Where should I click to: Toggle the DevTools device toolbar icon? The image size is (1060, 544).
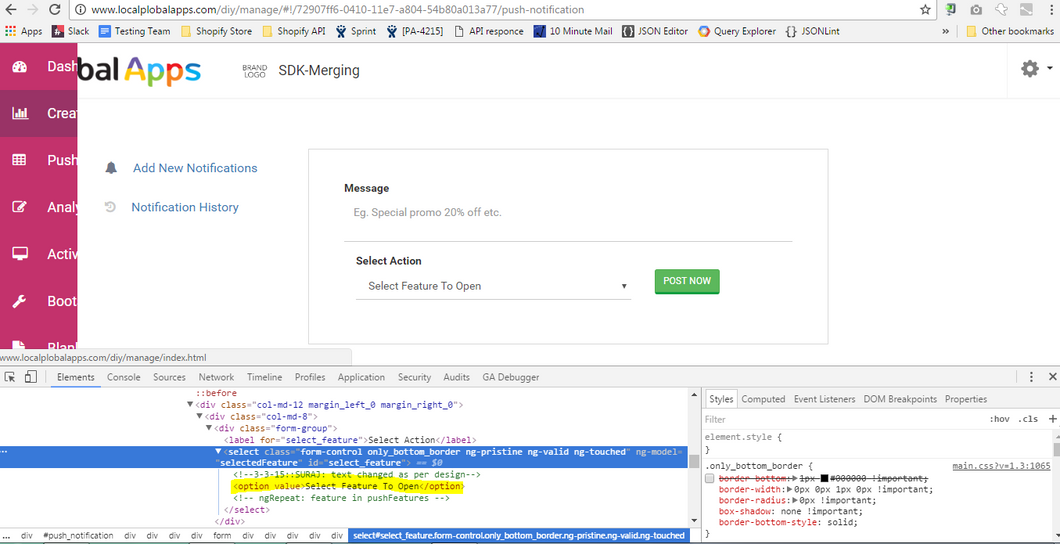tap(31, 377)
